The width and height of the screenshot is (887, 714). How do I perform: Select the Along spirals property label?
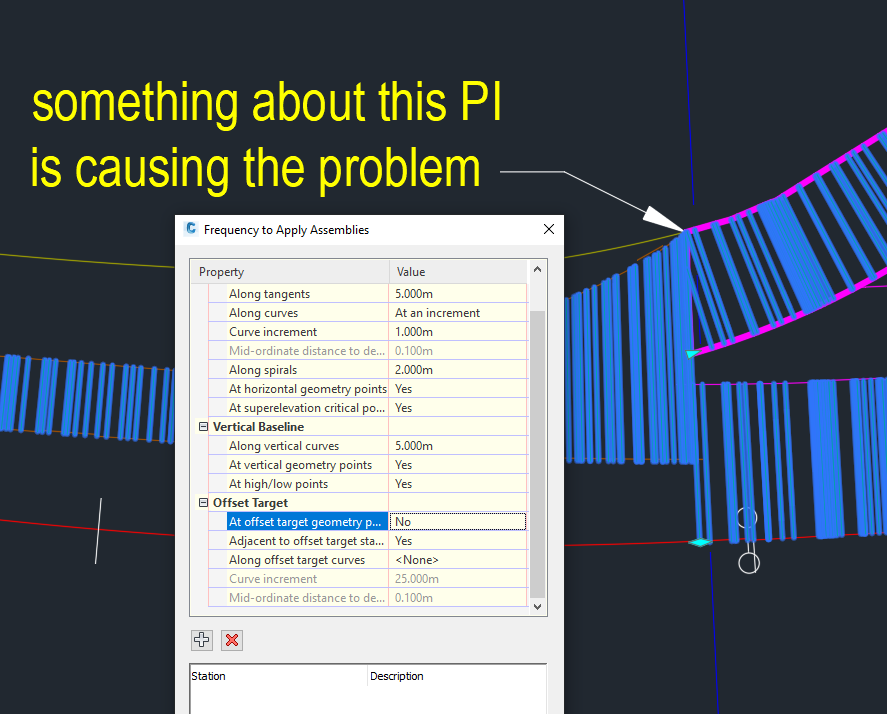point(263,369)
